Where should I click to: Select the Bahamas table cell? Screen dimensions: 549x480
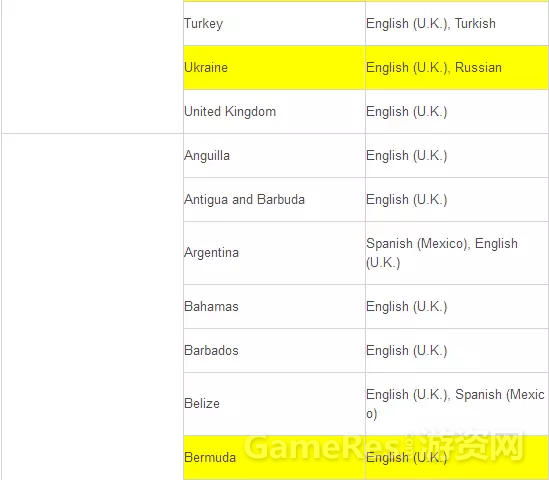274,306
